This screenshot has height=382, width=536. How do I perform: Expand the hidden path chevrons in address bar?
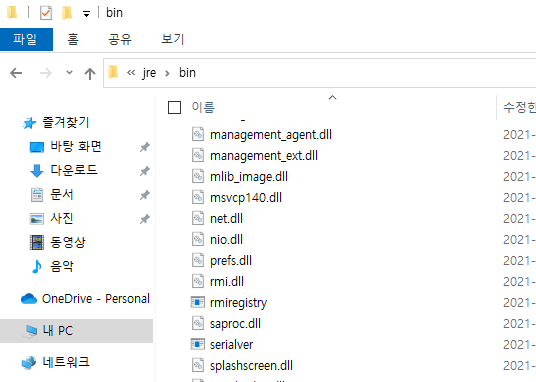[131, 73]
